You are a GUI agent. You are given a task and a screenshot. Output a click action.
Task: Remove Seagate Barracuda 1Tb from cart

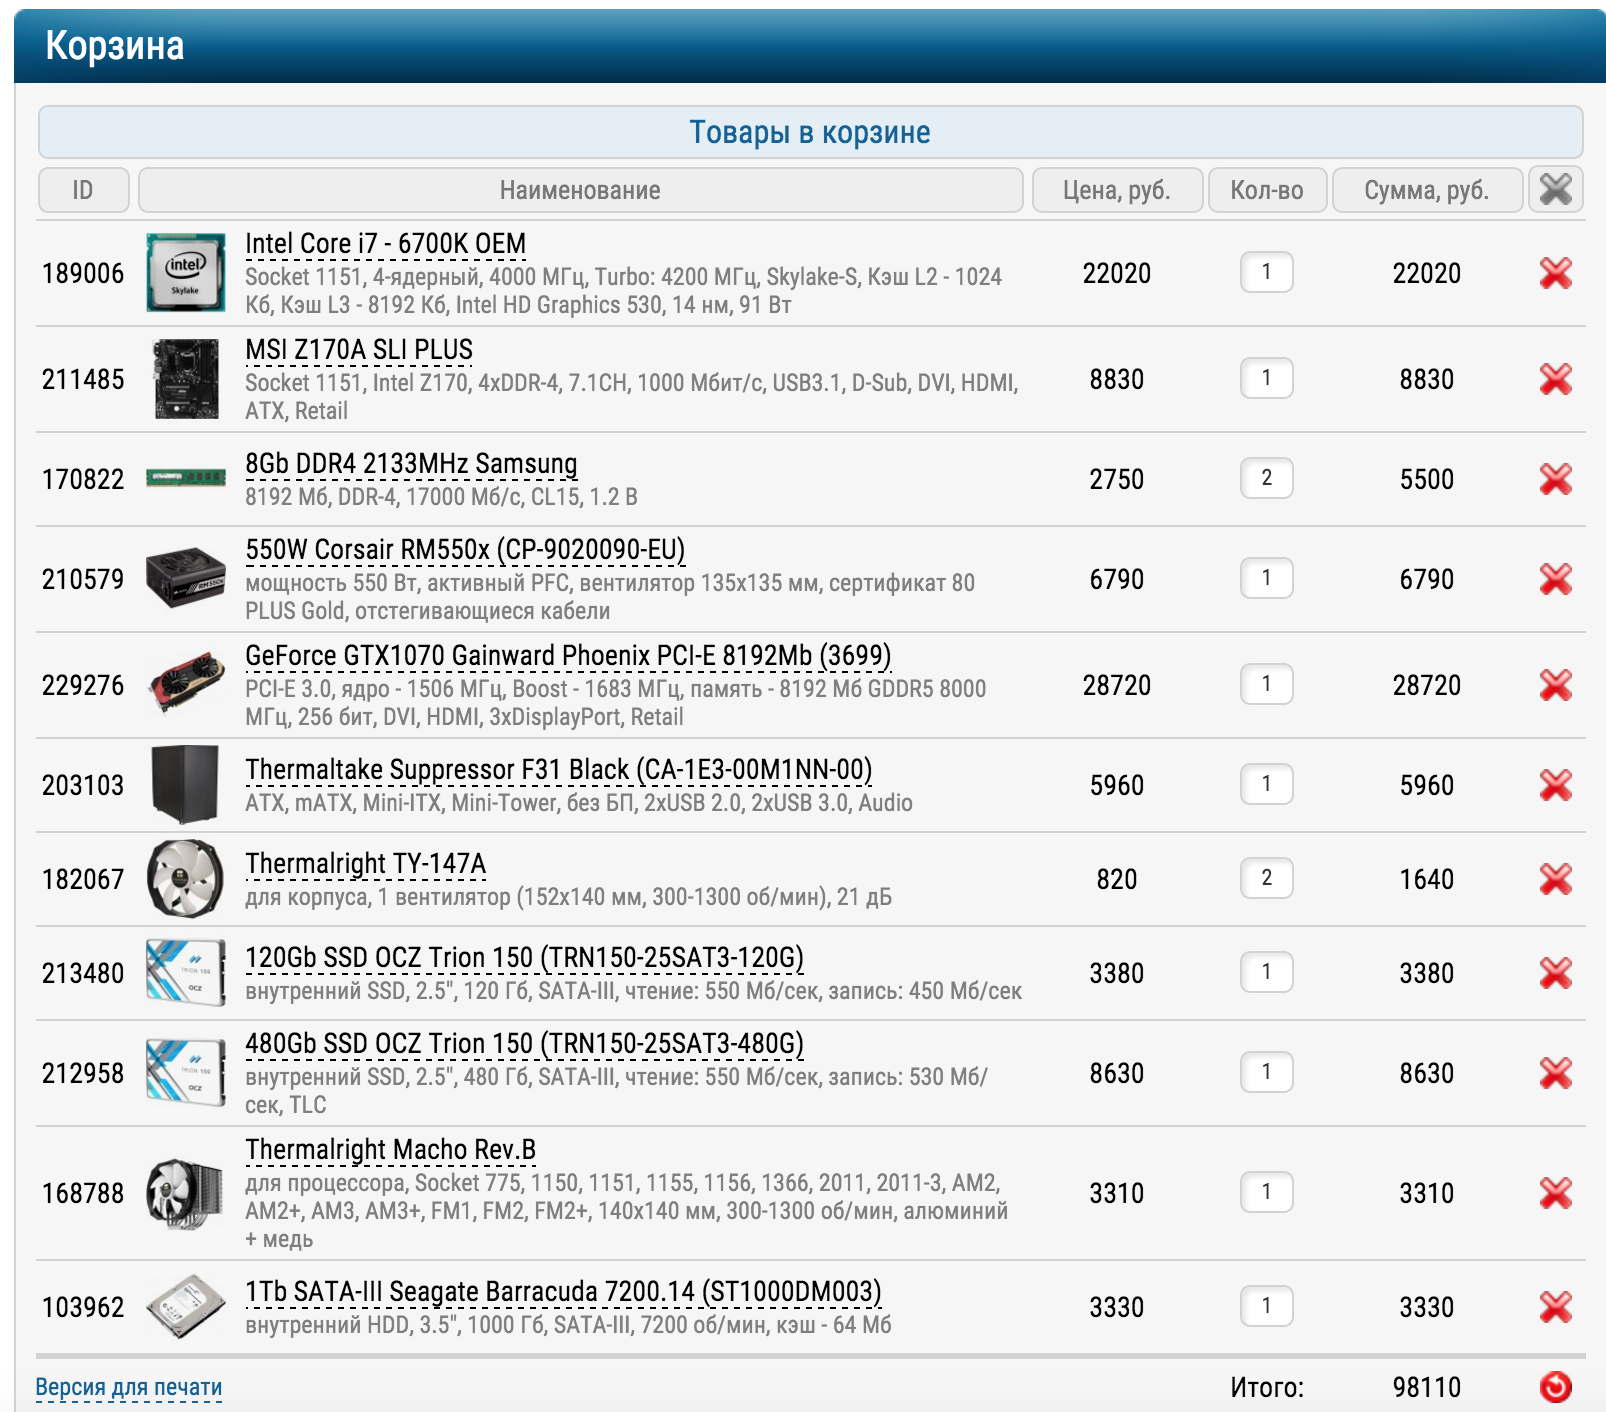[x=1555, y=1307]
